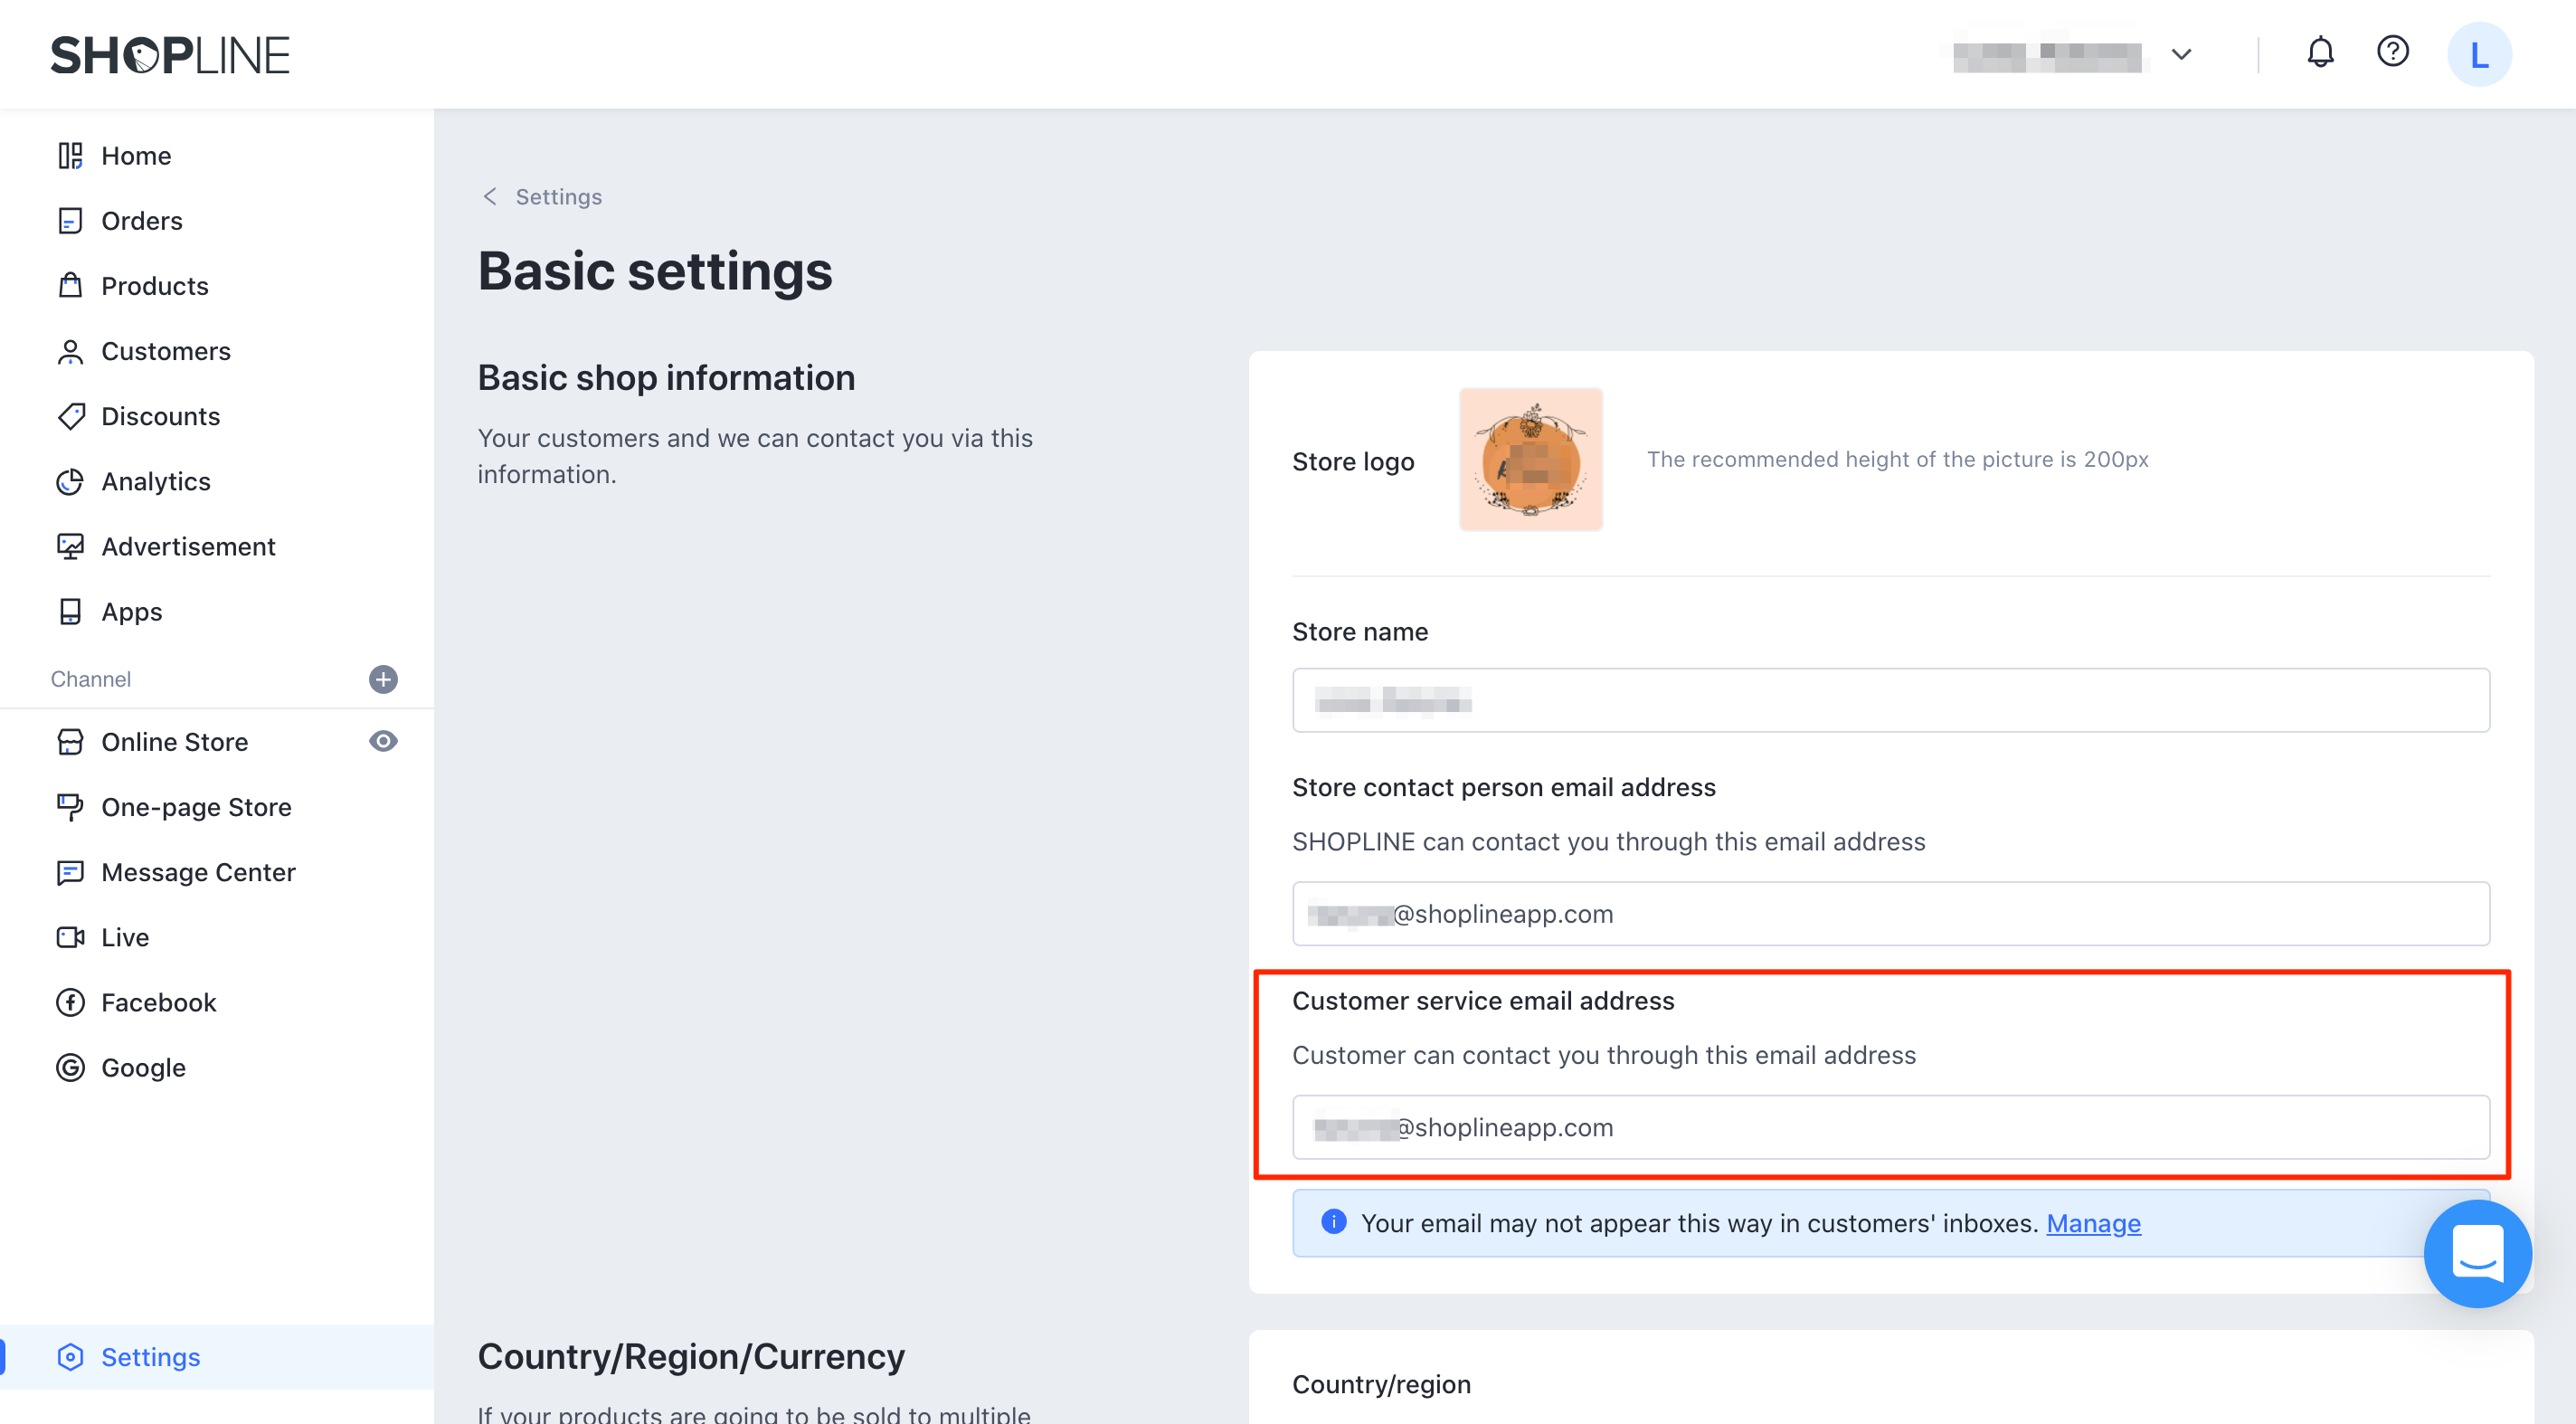The height and width of the screenshot is (1424, 2576).
Task: Click the Manage link in email notice
Action: point(2093,1223)
